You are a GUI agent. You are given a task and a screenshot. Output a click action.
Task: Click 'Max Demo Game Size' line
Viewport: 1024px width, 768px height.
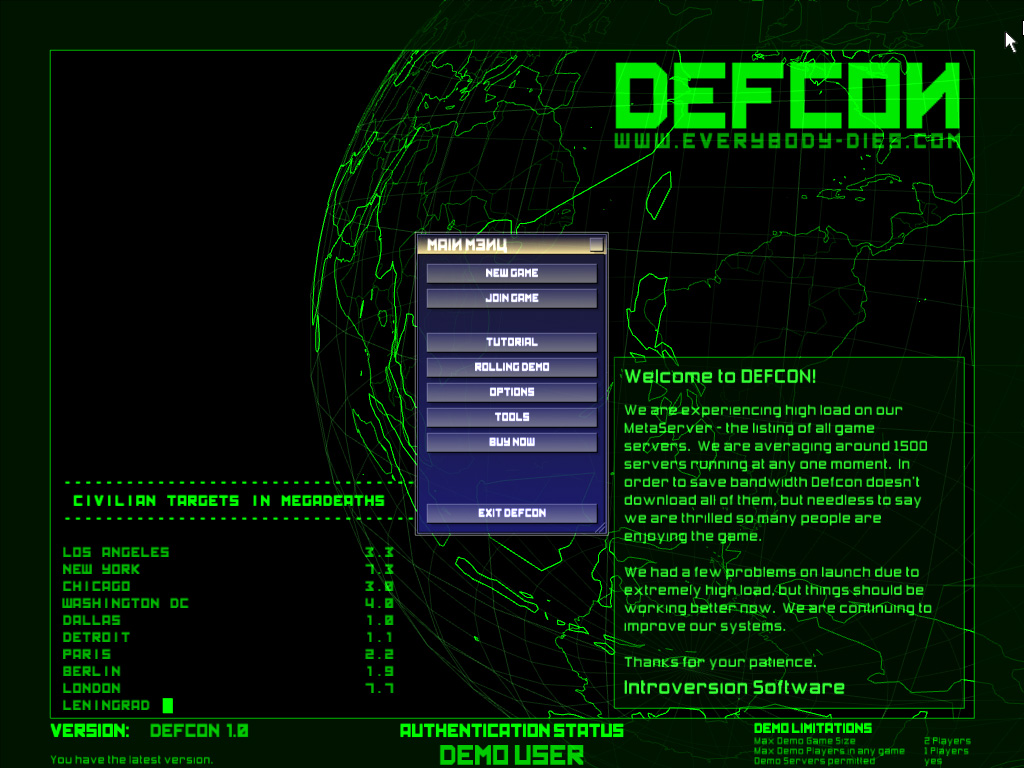click(x=805, y=741)
